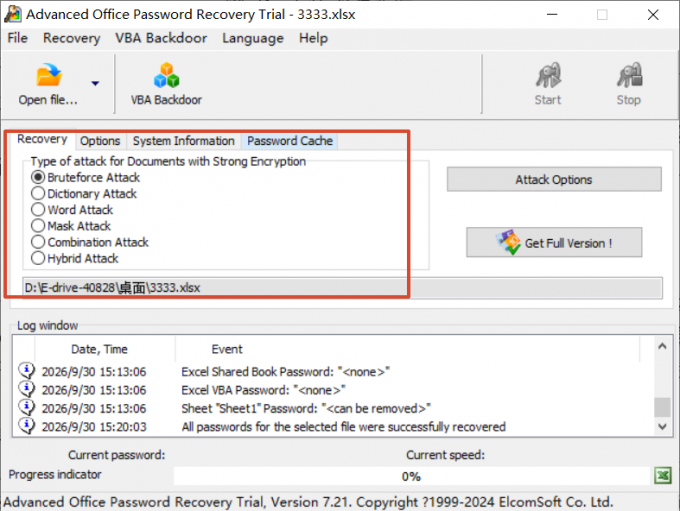
Task: Select the Bruteforce Attack radio button
Action: click(x=38, y=177)
